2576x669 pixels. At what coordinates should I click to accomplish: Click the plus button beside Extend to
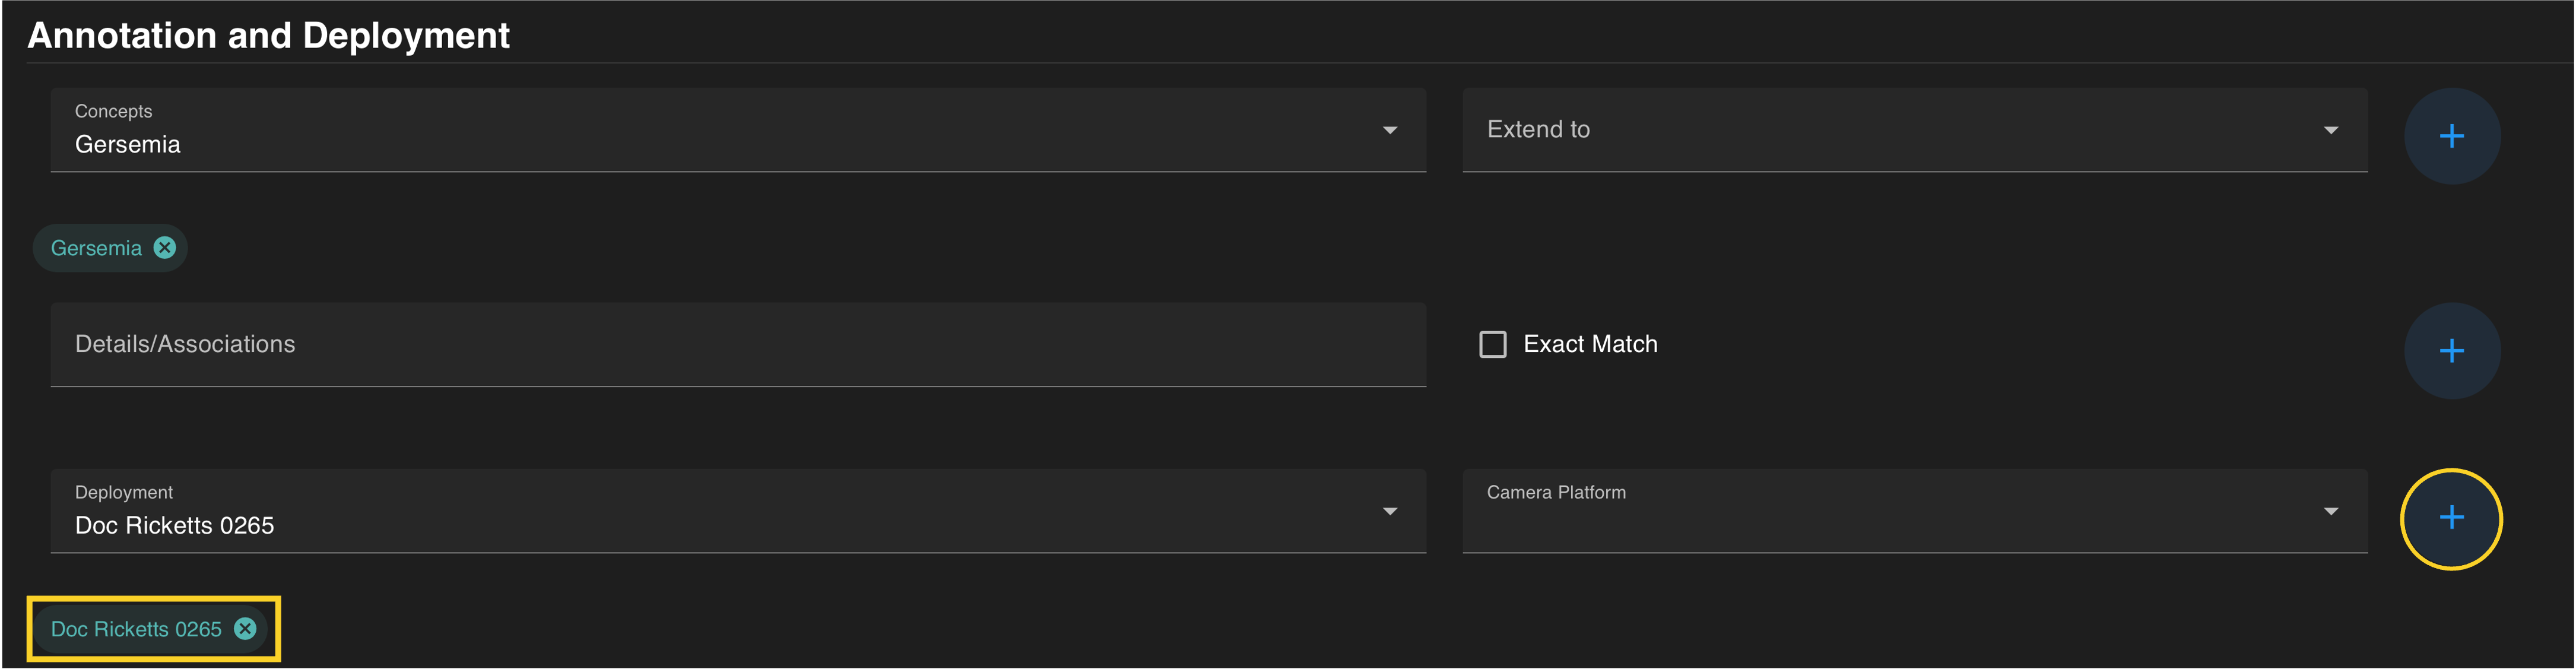point(2451,136)
